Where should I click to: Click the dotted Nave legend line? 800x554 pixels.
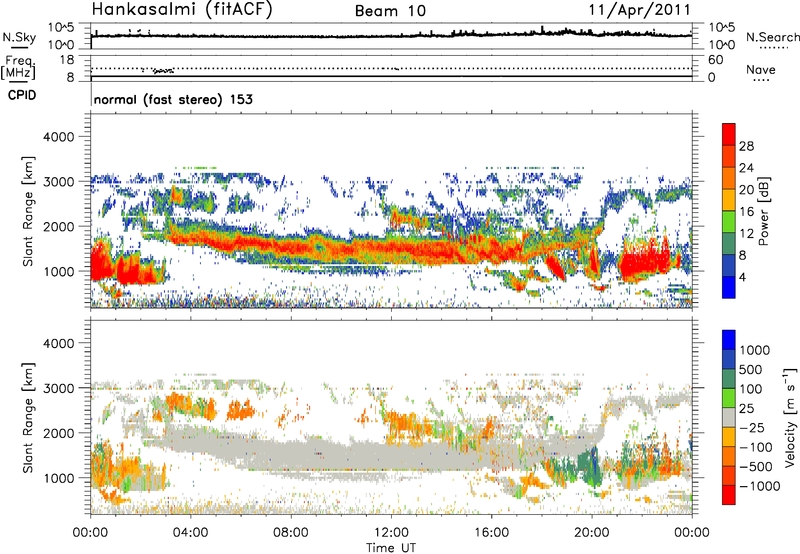point(761,80)
